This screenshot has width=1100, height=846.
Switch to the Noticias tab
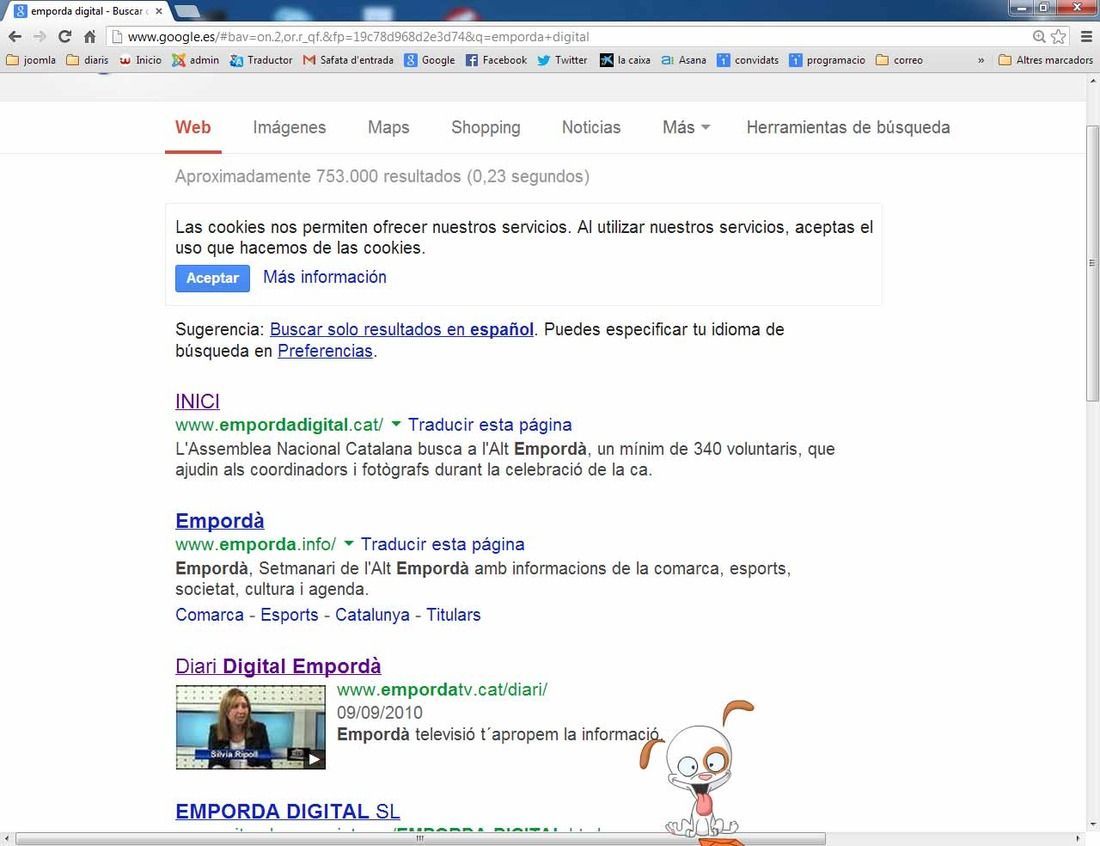591,127
